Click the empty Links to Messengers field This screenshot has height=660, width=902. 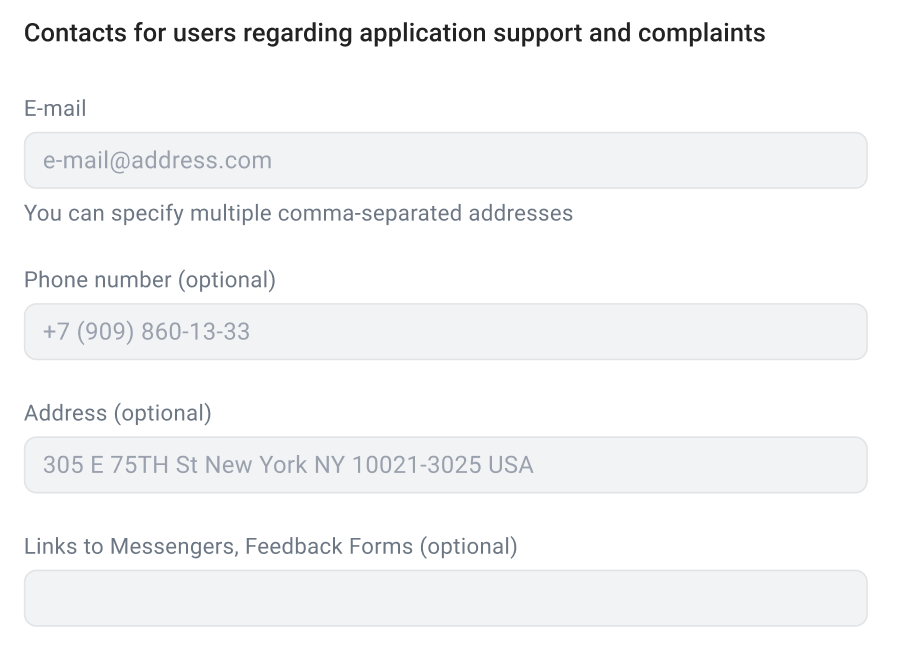pyautogui.click(x=445, y=598)
